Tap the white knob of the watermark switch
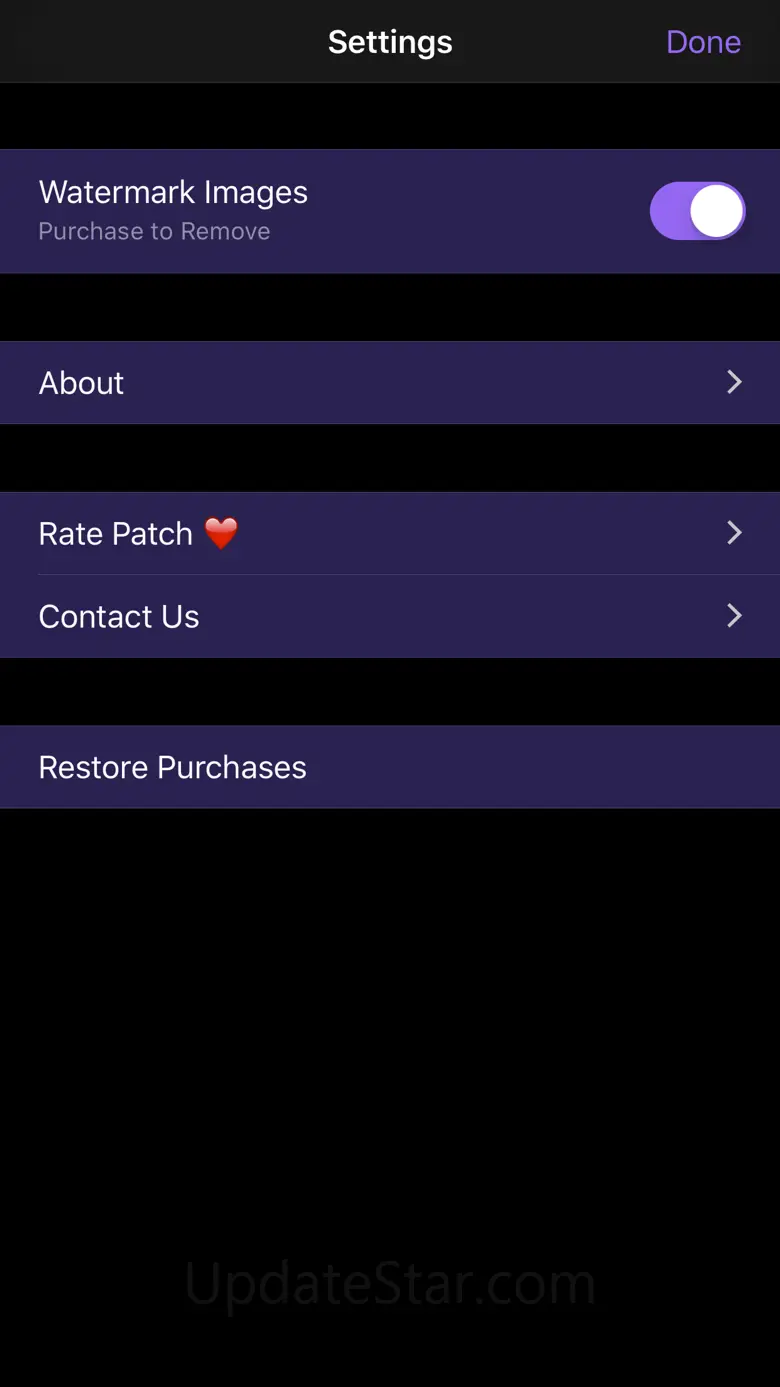780x1387 pixels. coord(716,211)
